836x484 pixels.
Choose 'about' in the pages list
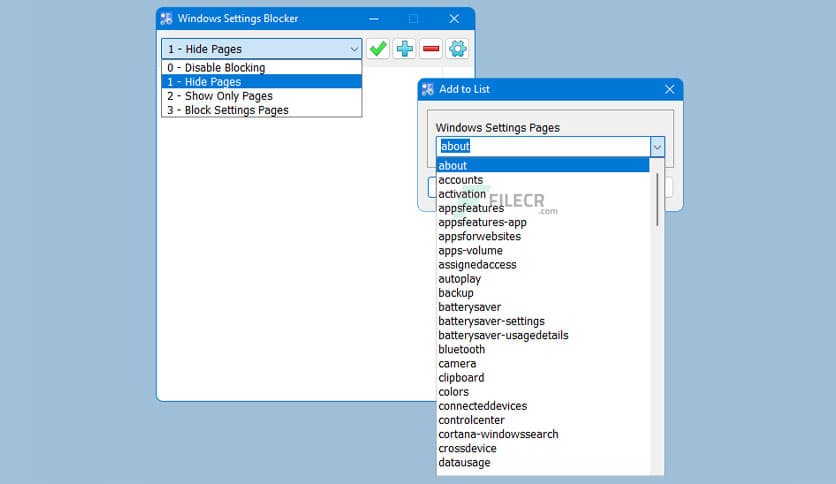pos(543,165)
